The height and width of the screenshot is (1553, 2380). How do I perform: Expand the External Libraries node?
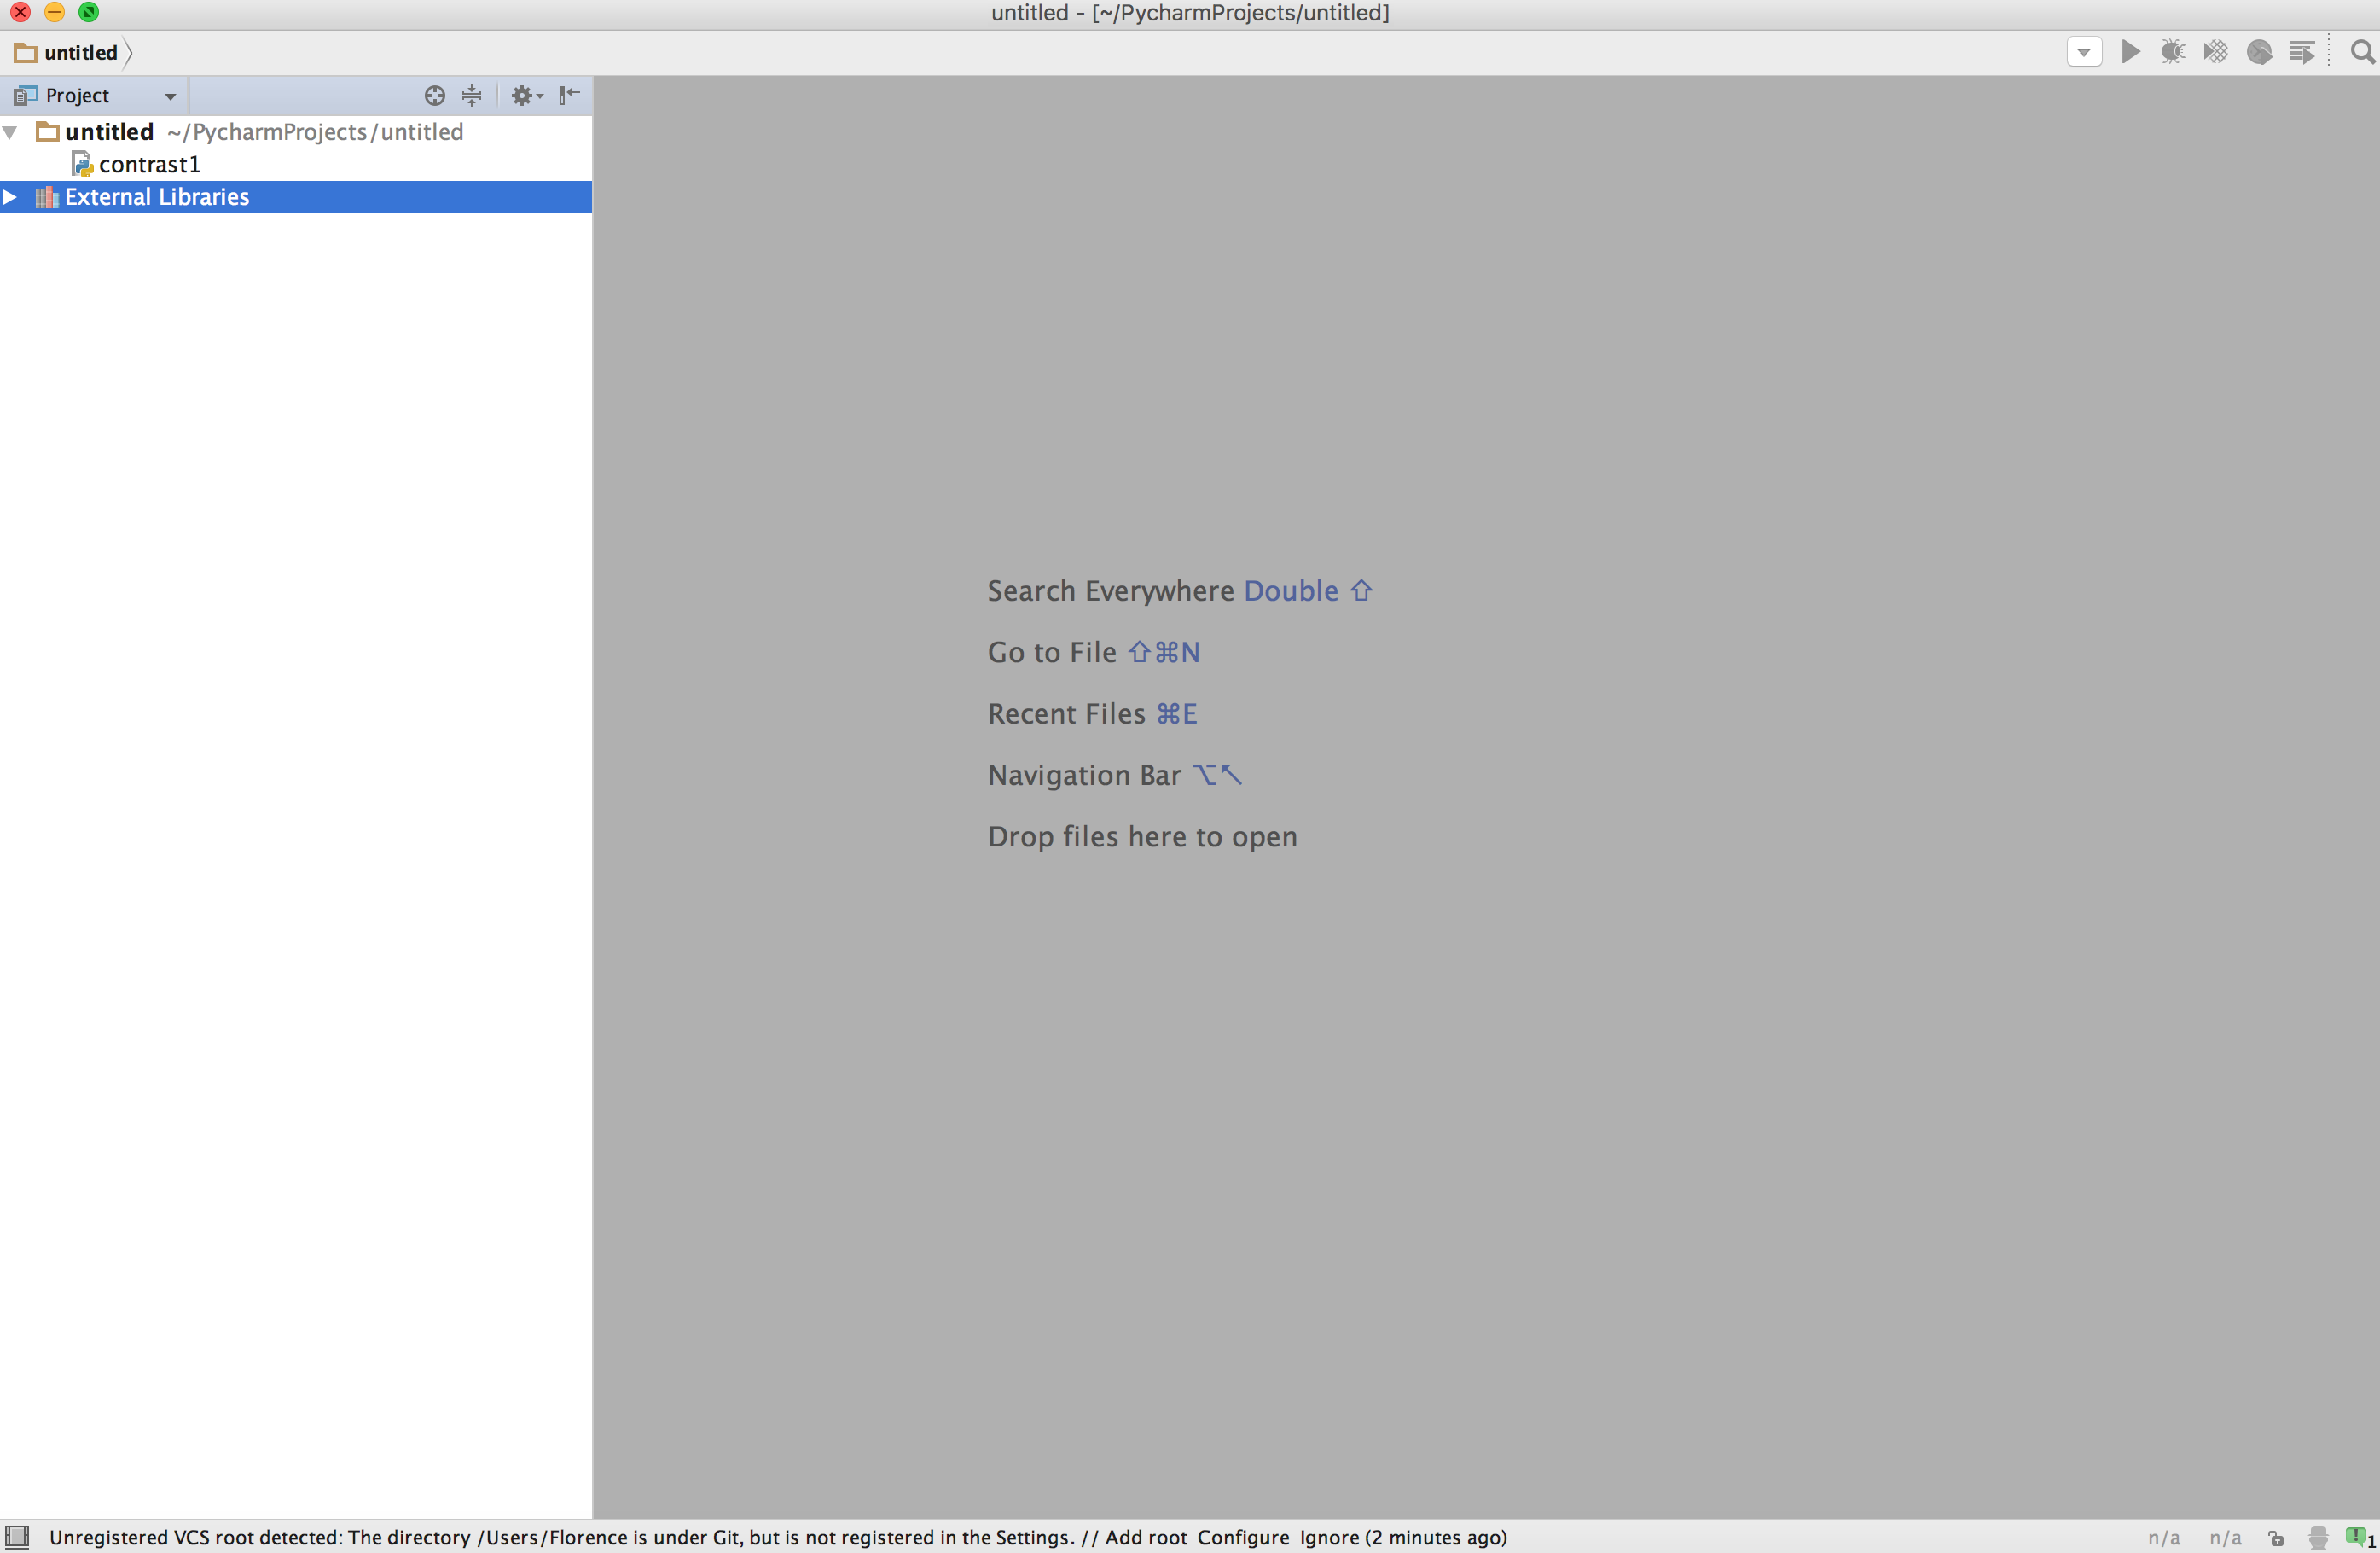point(10,197)
